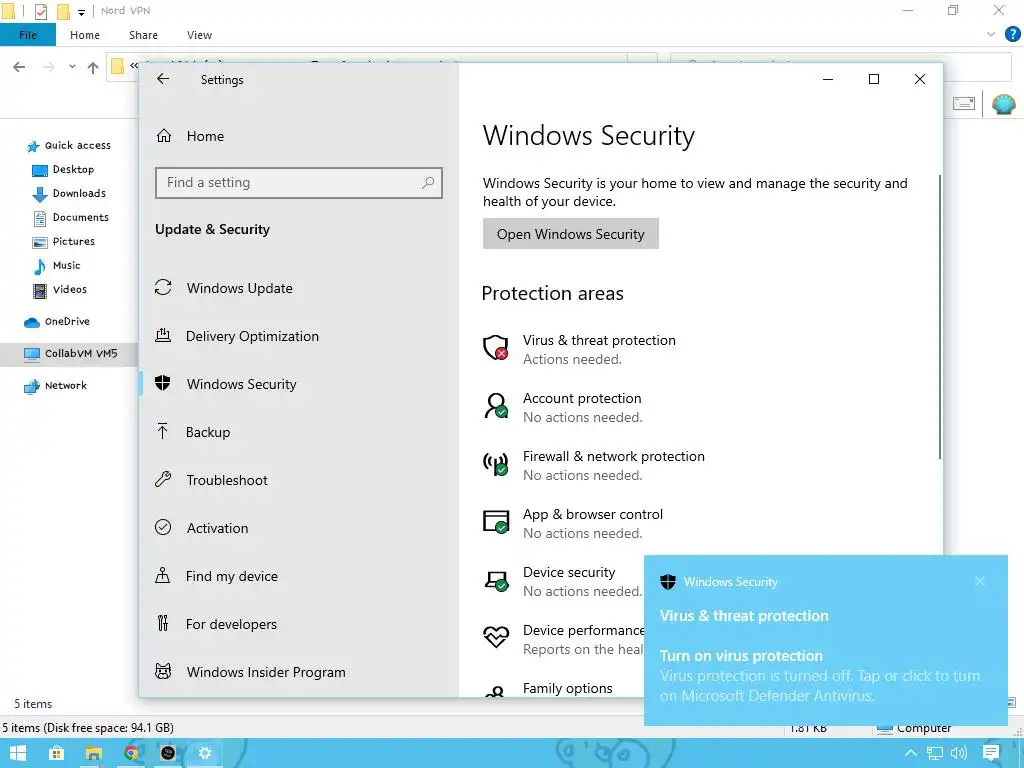Viewport: 1024px width, 768px height.
Task: Click the Settings gear taskbar icon
Action: click(205, 753)
